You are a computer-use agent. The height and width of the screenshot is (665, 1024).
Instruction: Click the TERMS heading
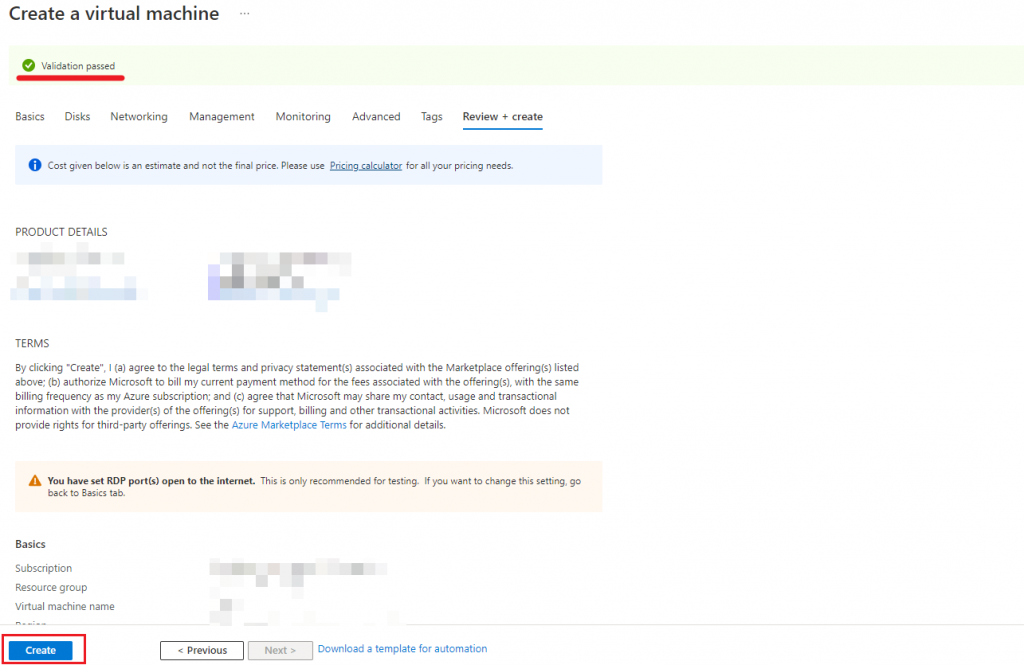pyautogui.click(x=32, y=343)
